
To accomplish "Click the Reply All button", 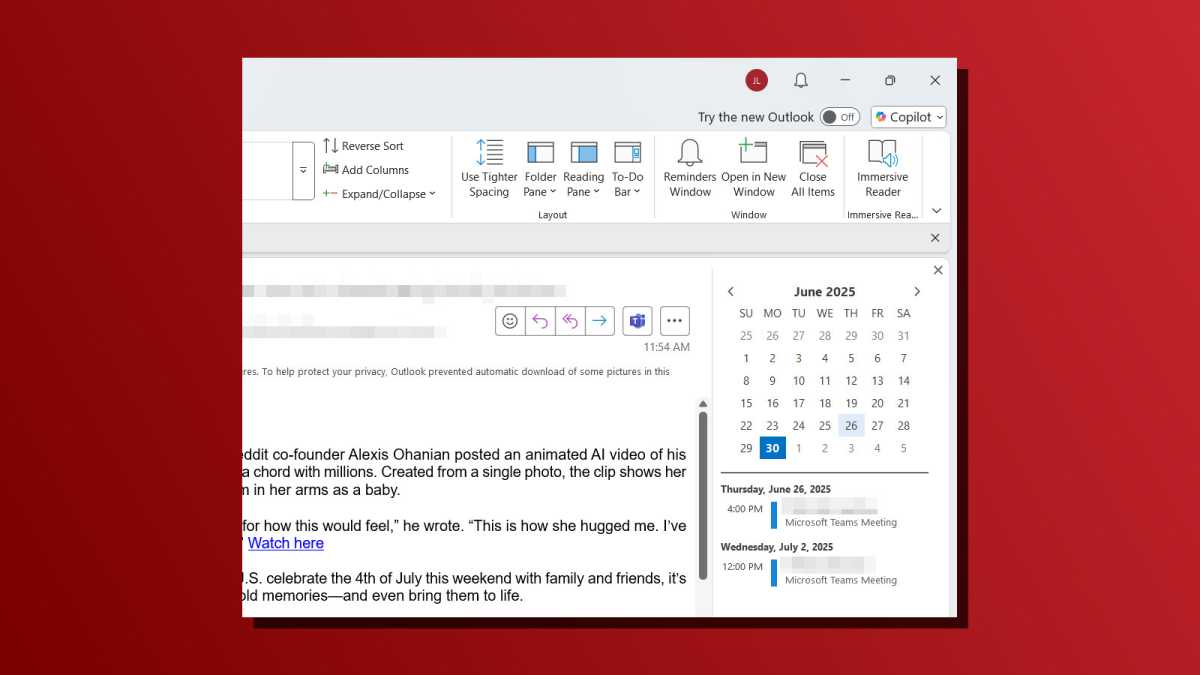I will point(570,321).
